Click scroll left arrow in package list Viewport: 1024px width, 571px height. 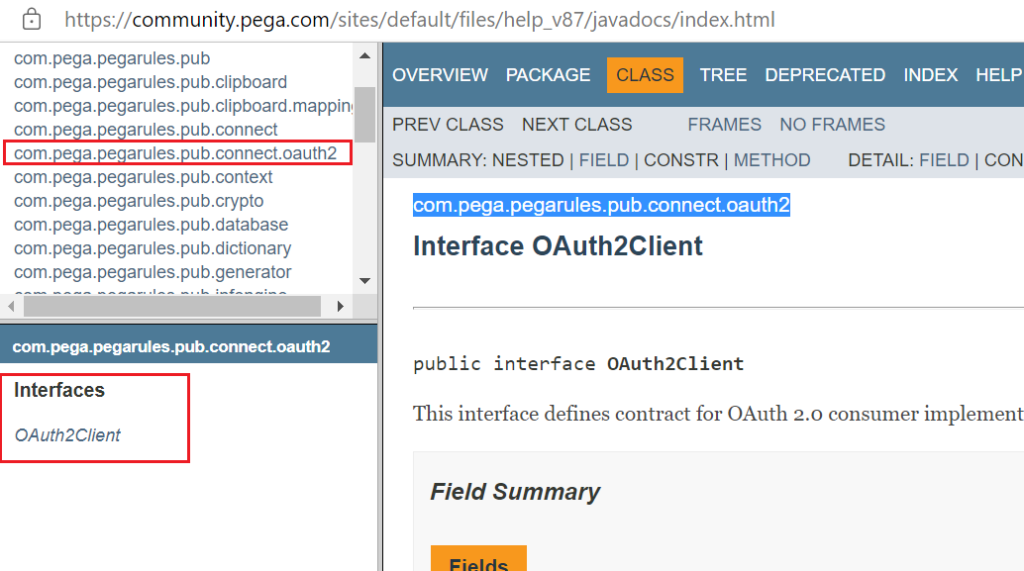11,306
